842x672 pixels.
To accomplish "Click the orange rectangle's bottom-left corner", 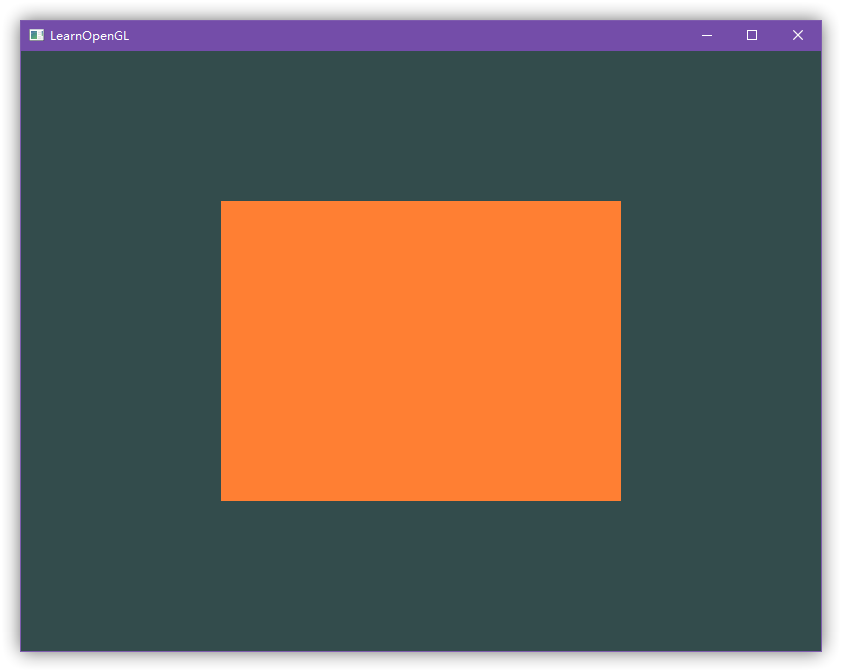I will coord(223,498).
